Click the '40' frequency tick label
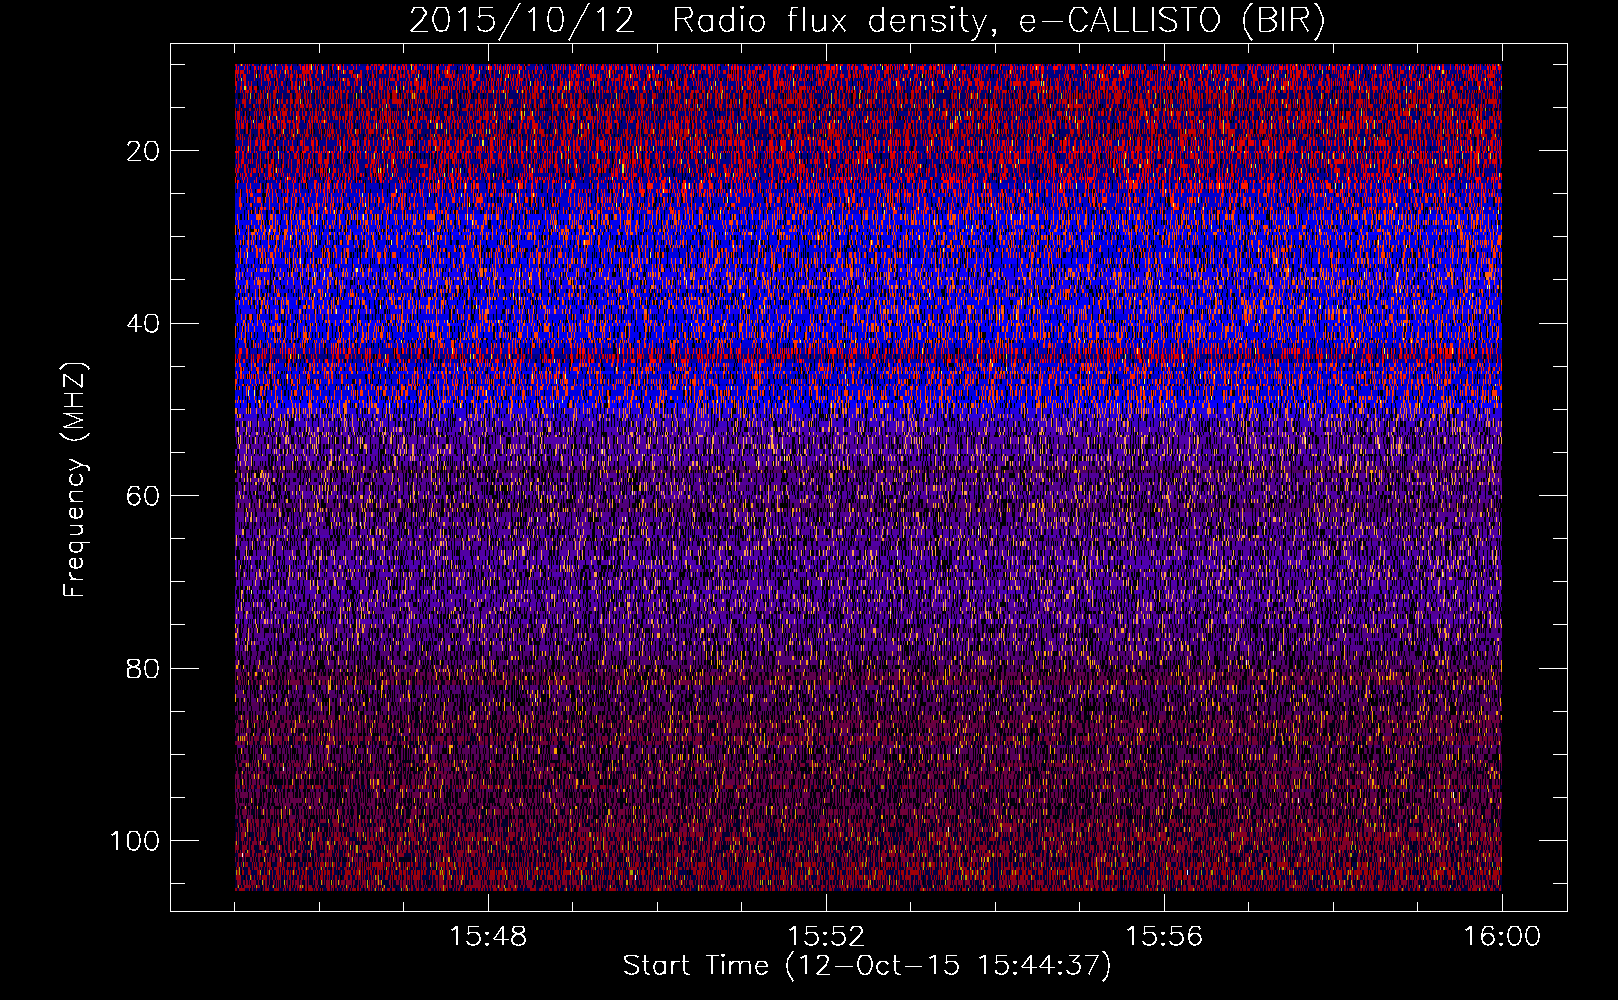This screenshot has width=1618, height=1000. click(x=143, y=323)
